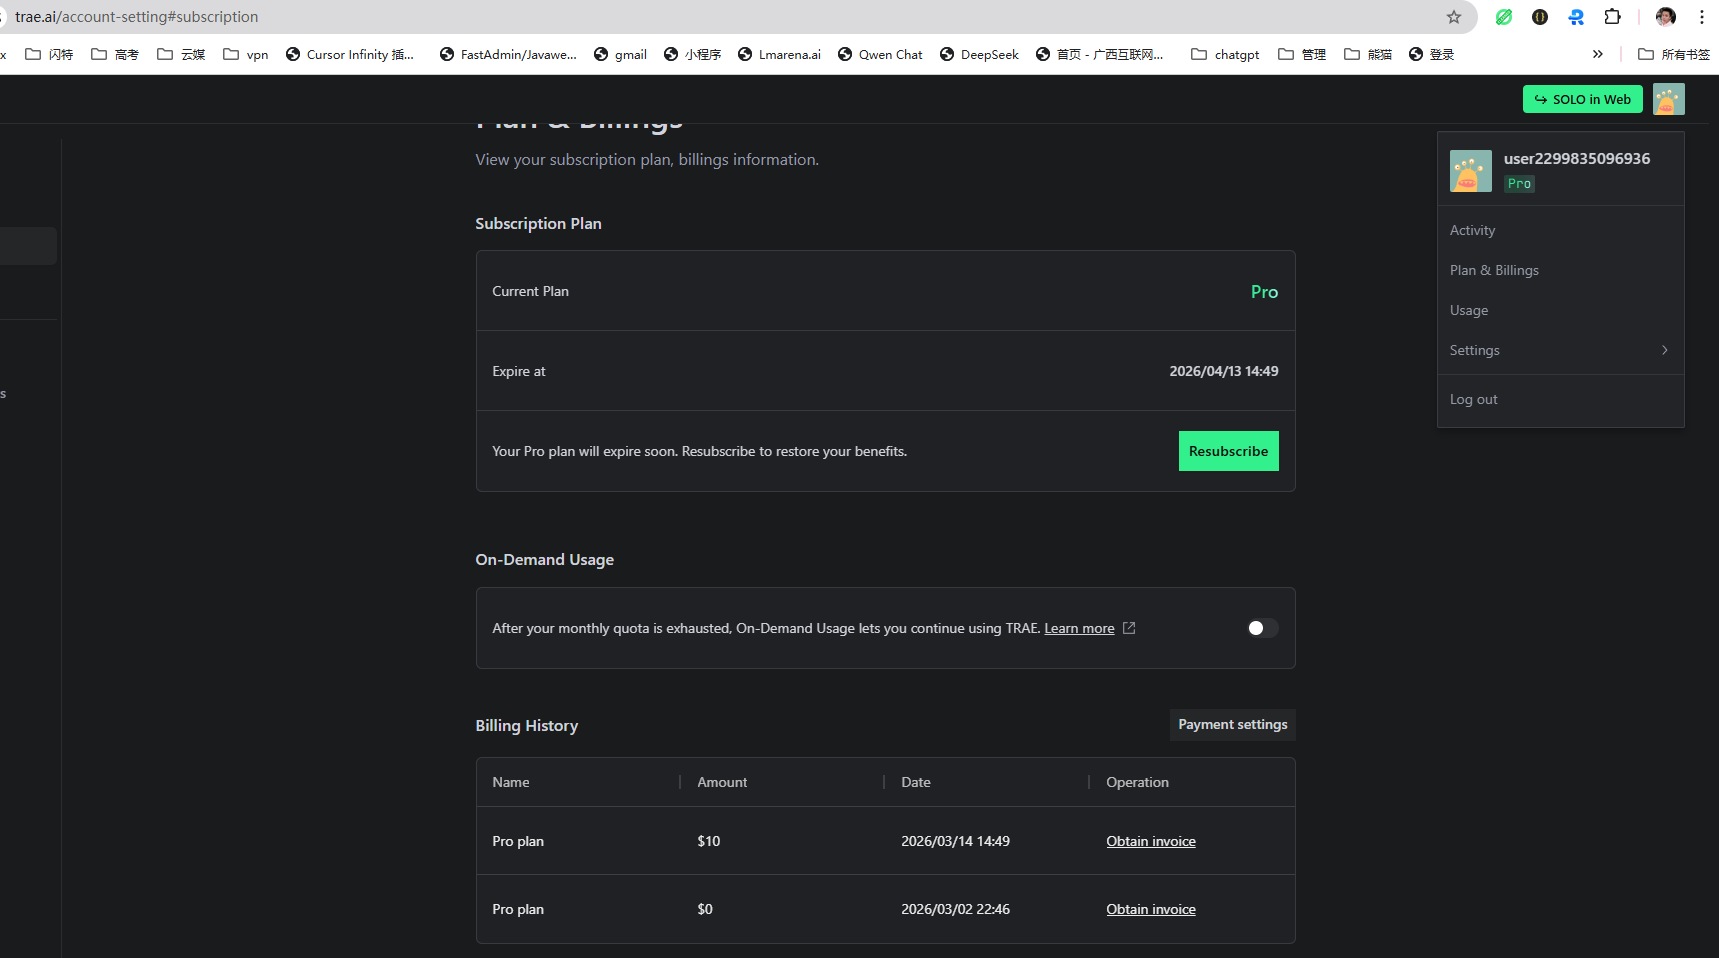This screenshot has height=958, width=1719.
Task: Click the SOLO in Web button
Action: coord(1582,99)
